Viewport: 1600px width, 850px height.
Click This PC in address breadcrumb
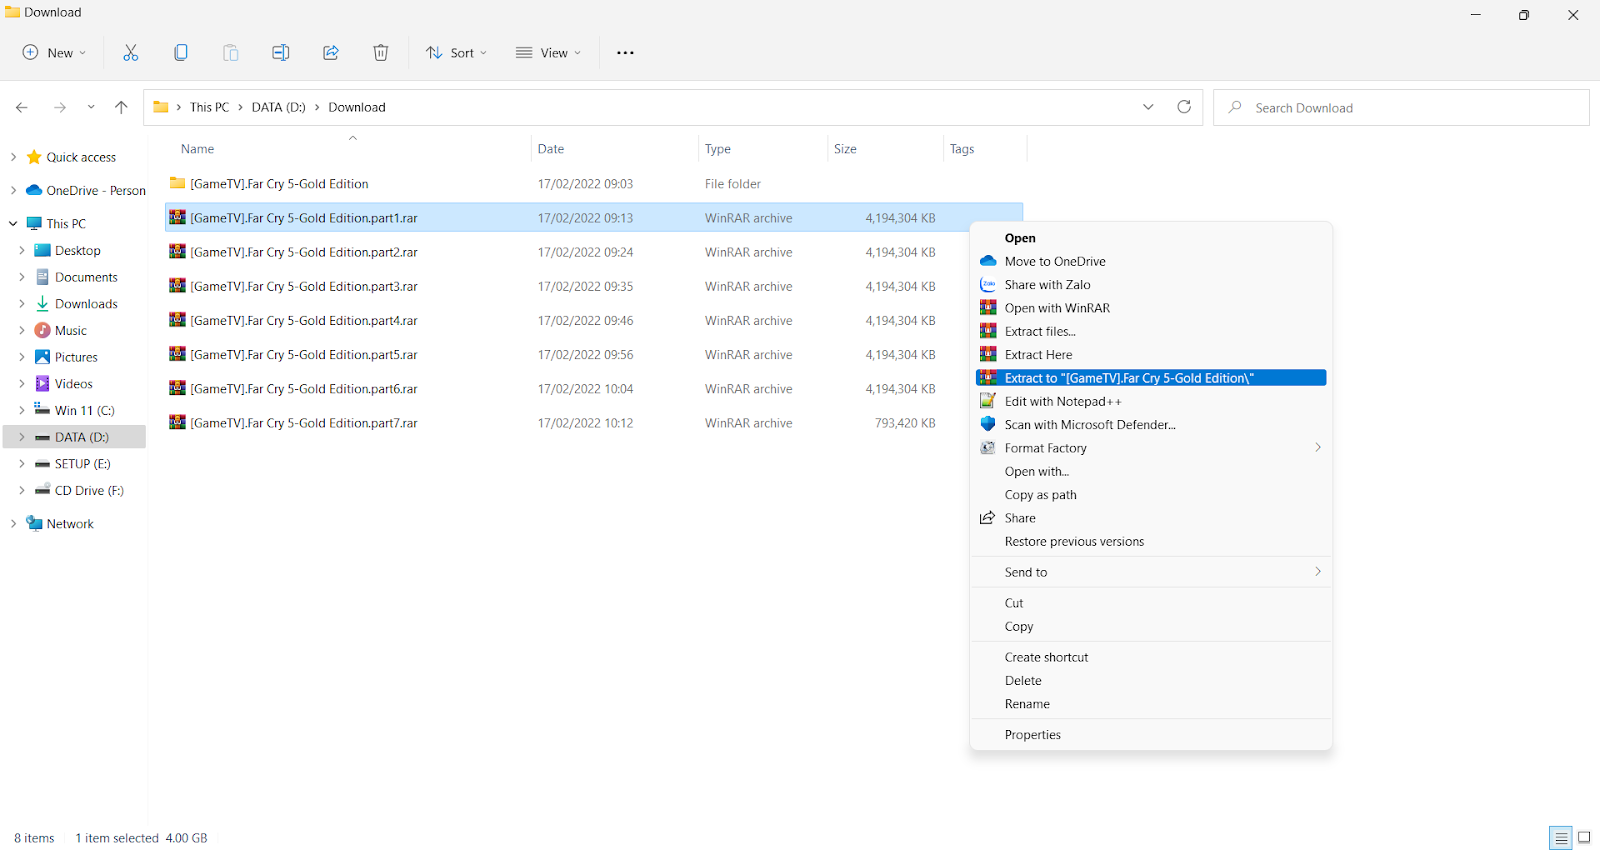pyautogui.click(x=209, y=107)
